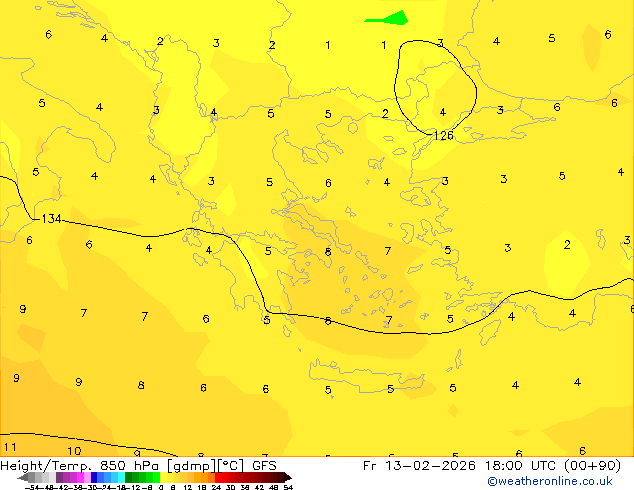This screenshot has width=634, height=490.
Task: Open the weatheronline.co.uk copyright link
Action: coord(550,481)
